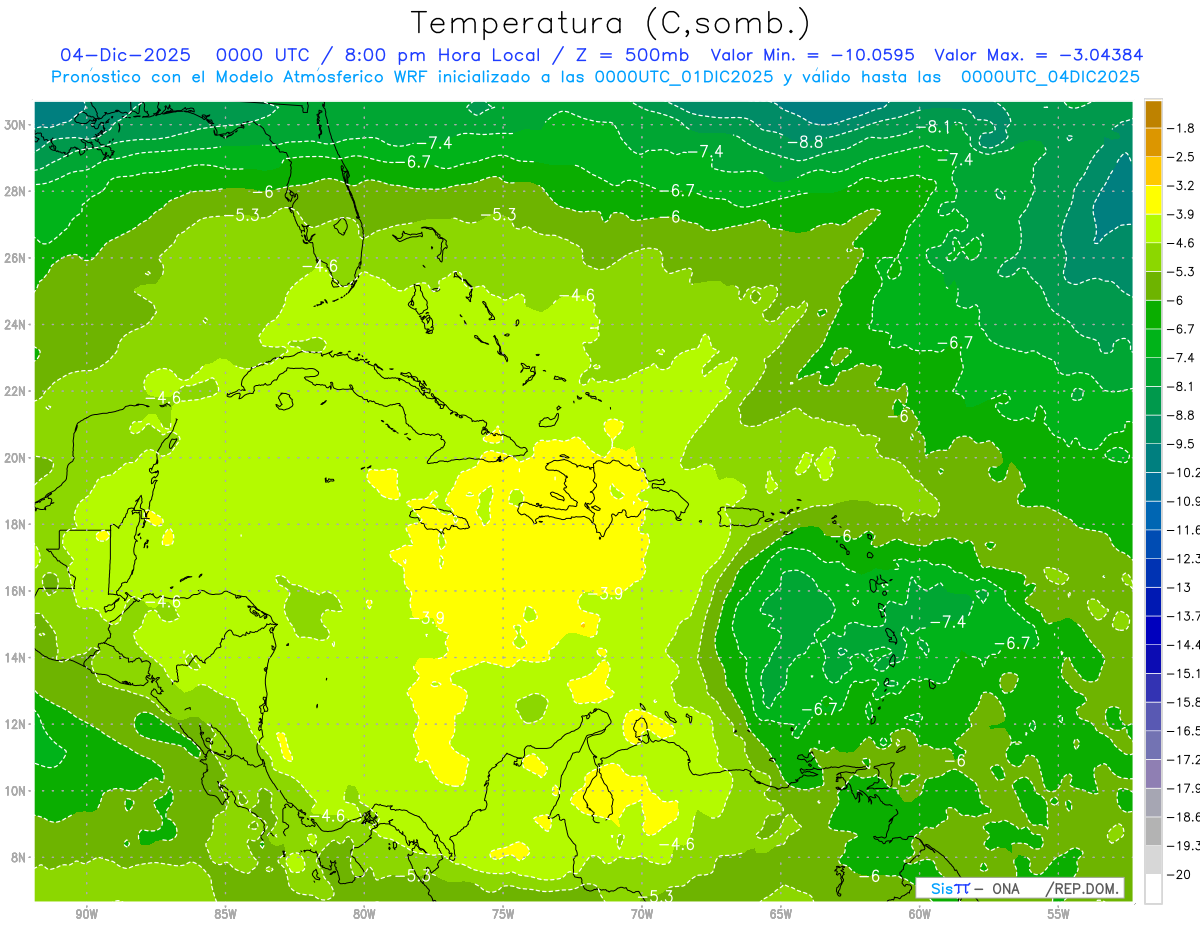The width and height of the screenshot is (1200, 927).
Task: Click the '-9.5' colorbar value
Action: tap(1182, 443)
